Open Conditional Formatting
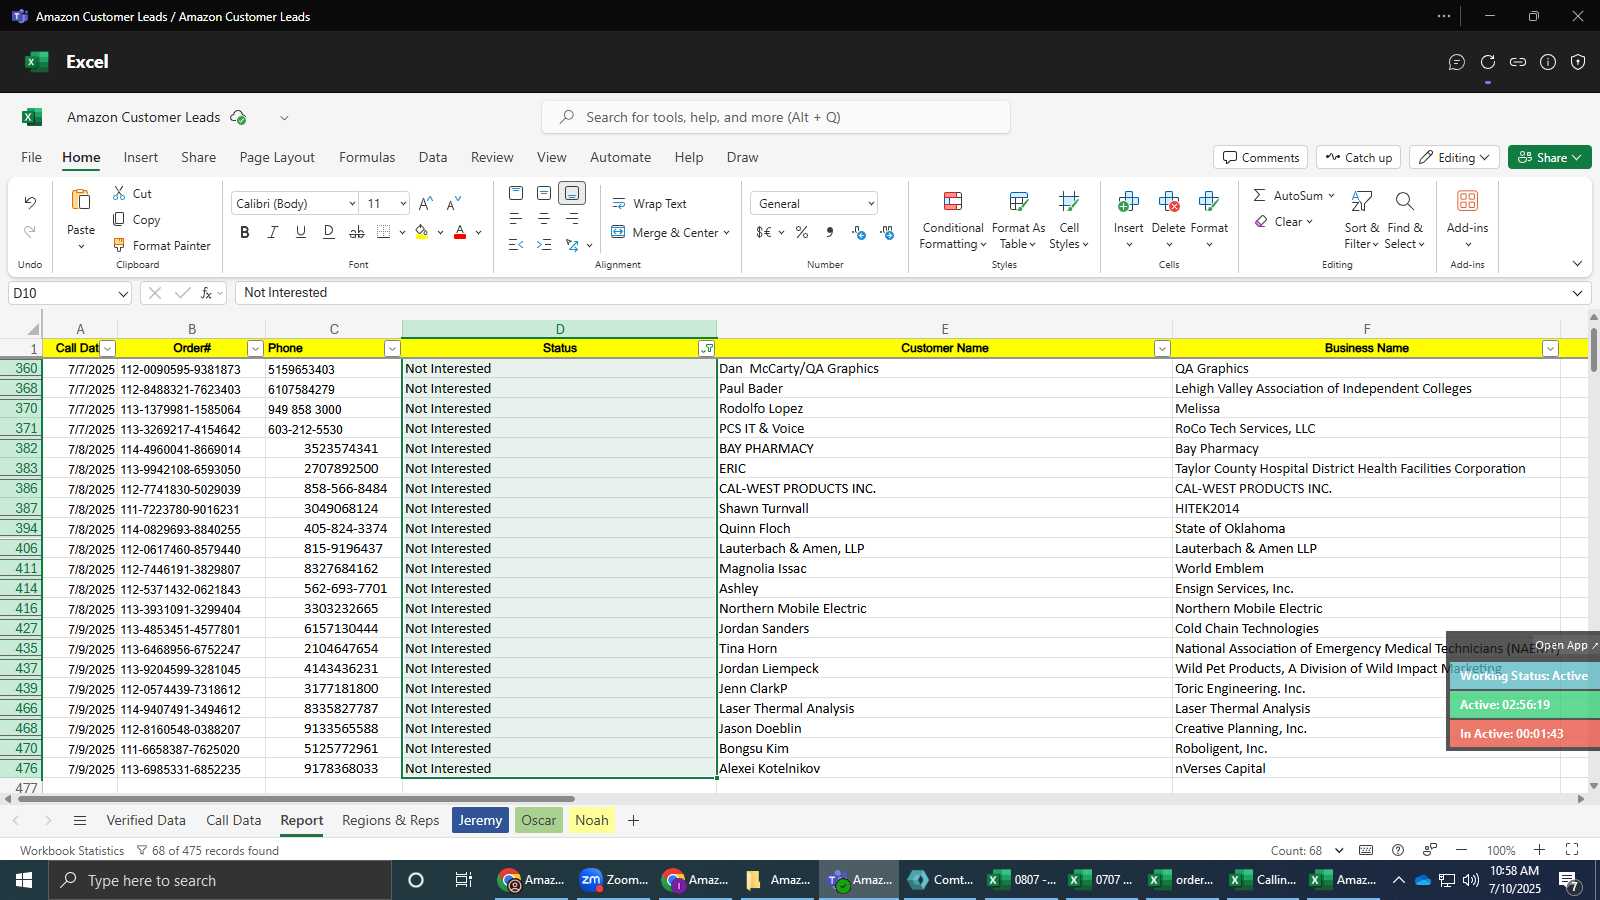Screen dimensions: 1600x900 tap(953, 220)
